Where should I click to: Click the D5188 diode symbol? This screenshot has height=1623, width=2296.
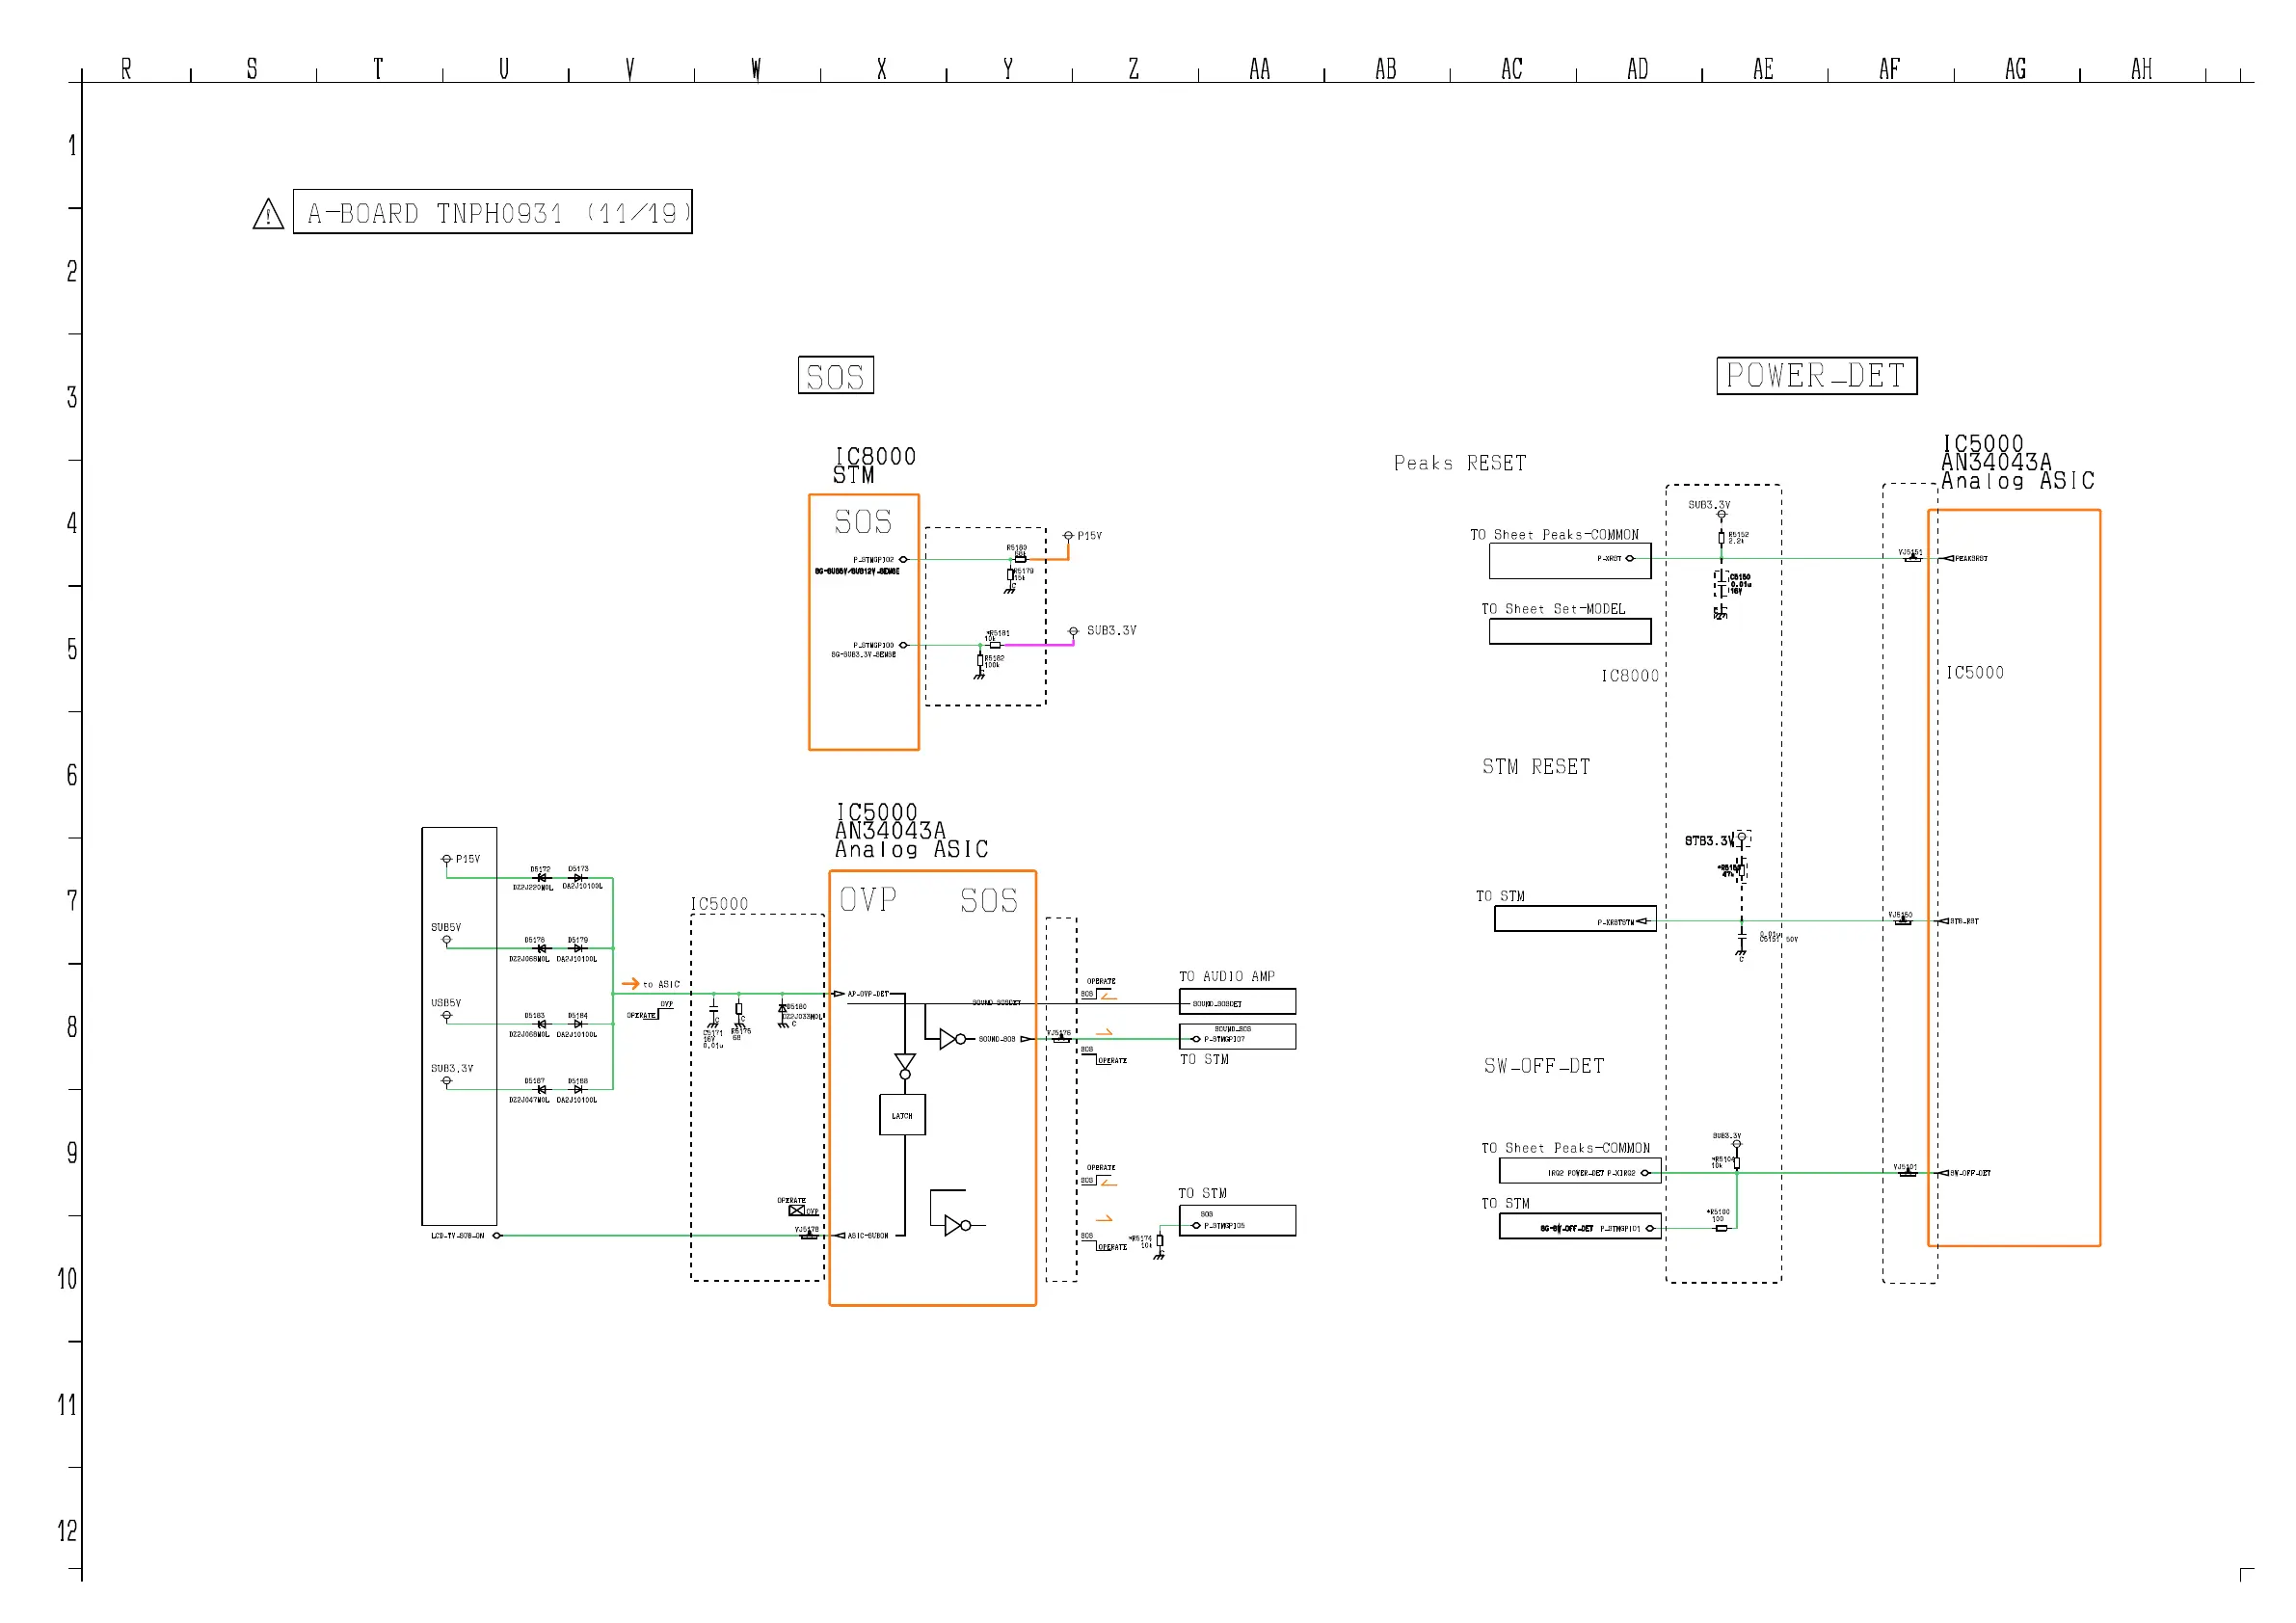577,1089
